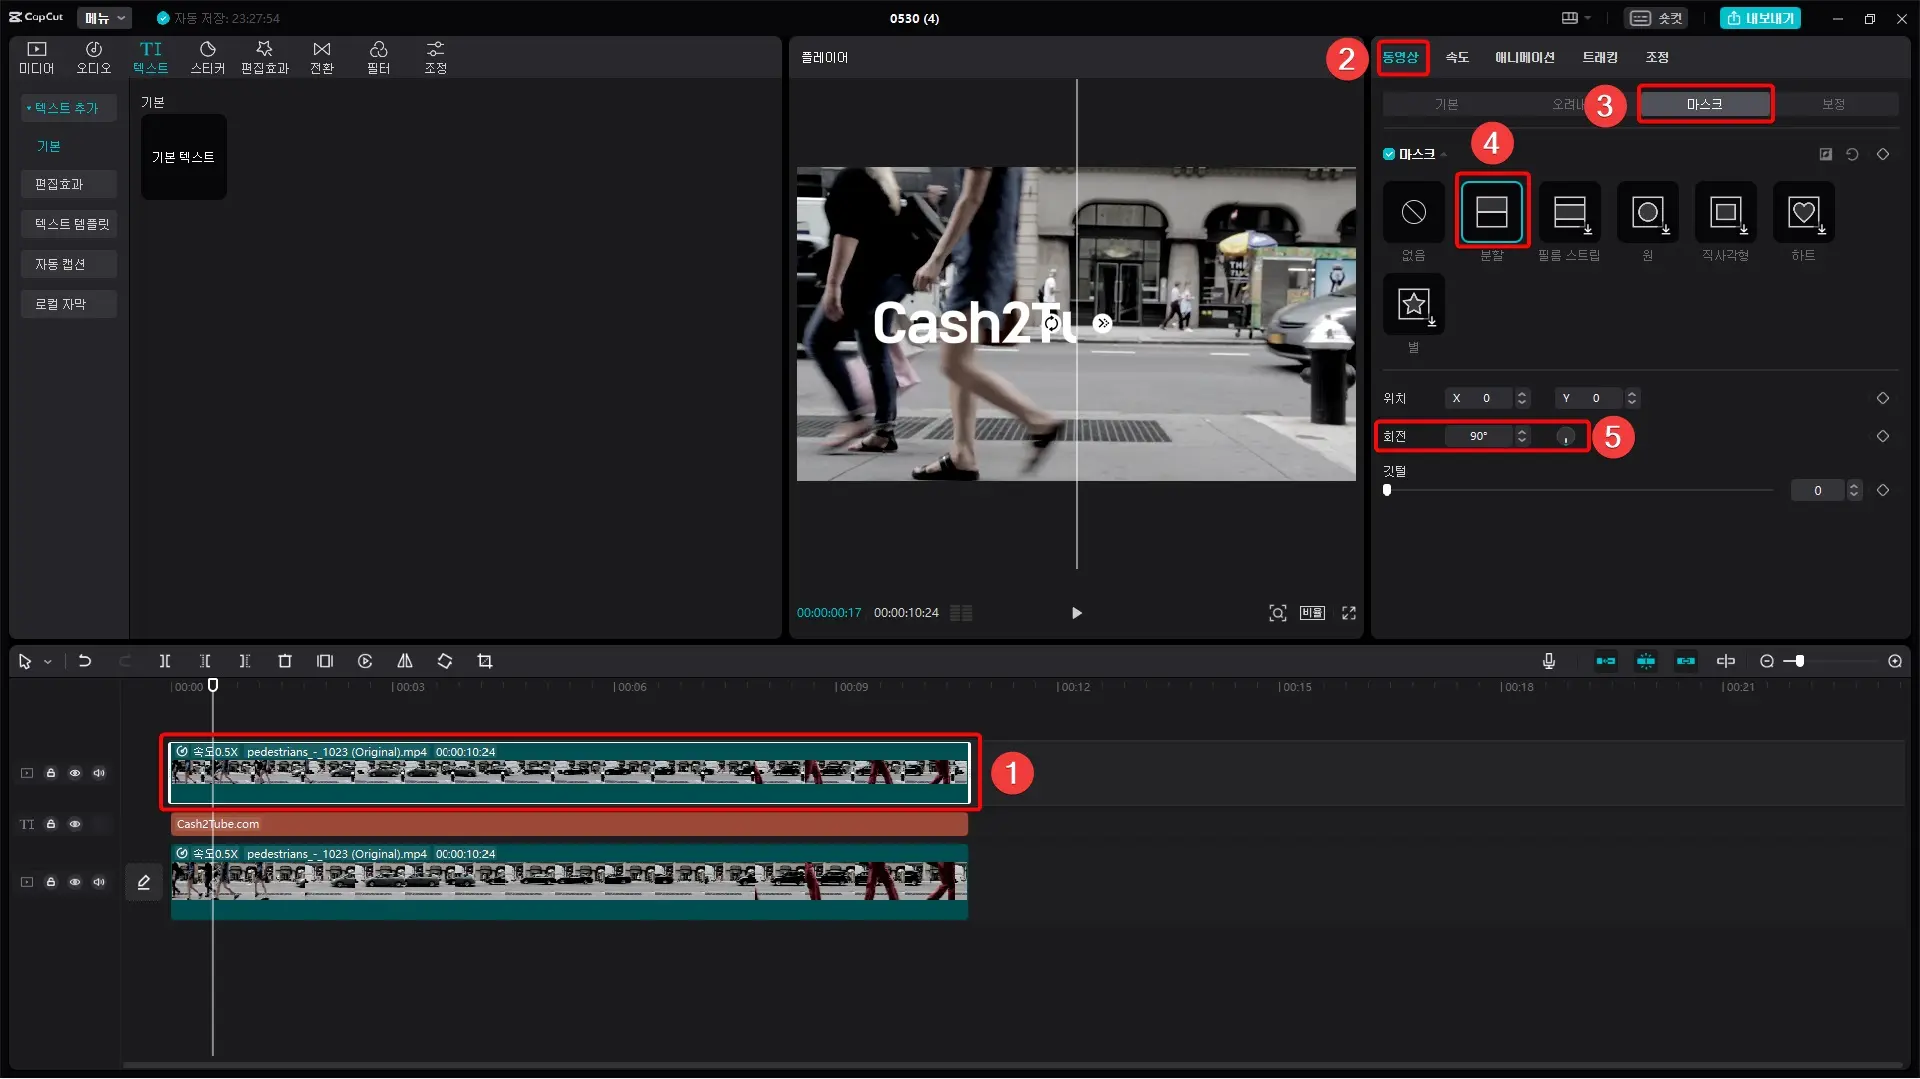This screenshot has width=1920, height=1079.
Task: Open the 메뉴 menu dropdown
Action: click(104, 18)
